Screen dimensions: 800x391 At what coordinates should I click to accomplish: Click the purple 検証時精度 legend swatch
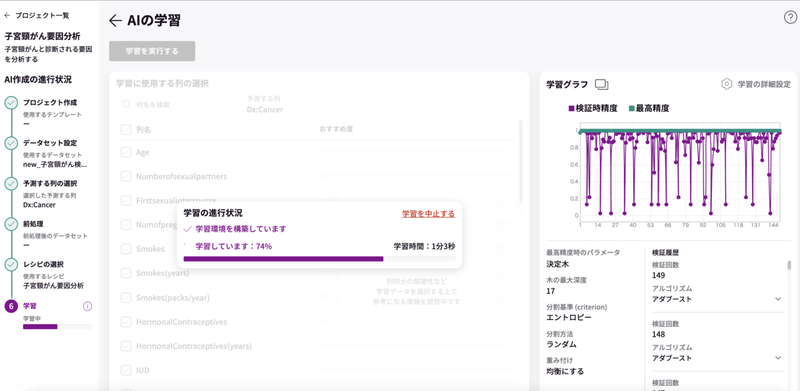click(x=571, y=108)
